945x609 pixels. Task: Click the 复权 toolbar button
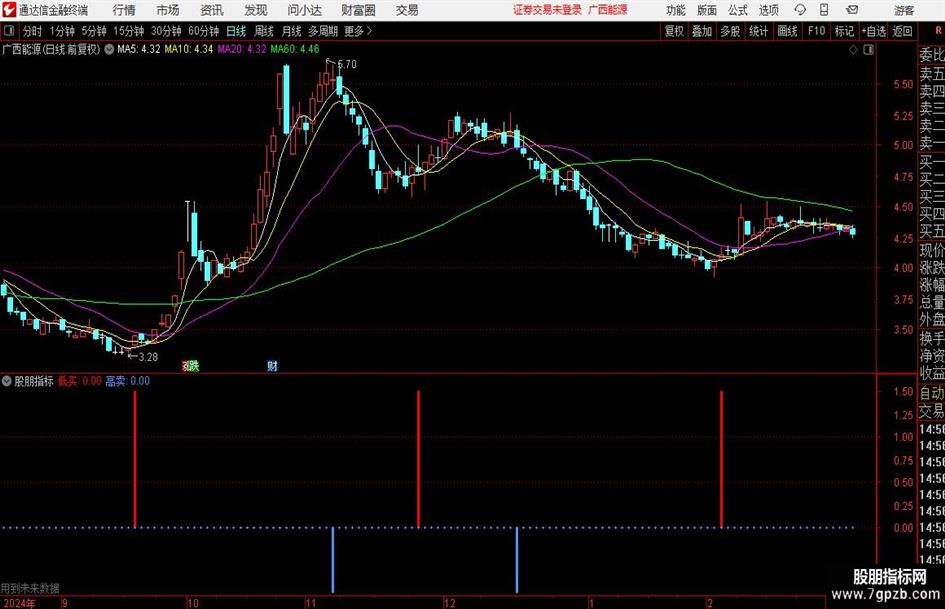674,31
